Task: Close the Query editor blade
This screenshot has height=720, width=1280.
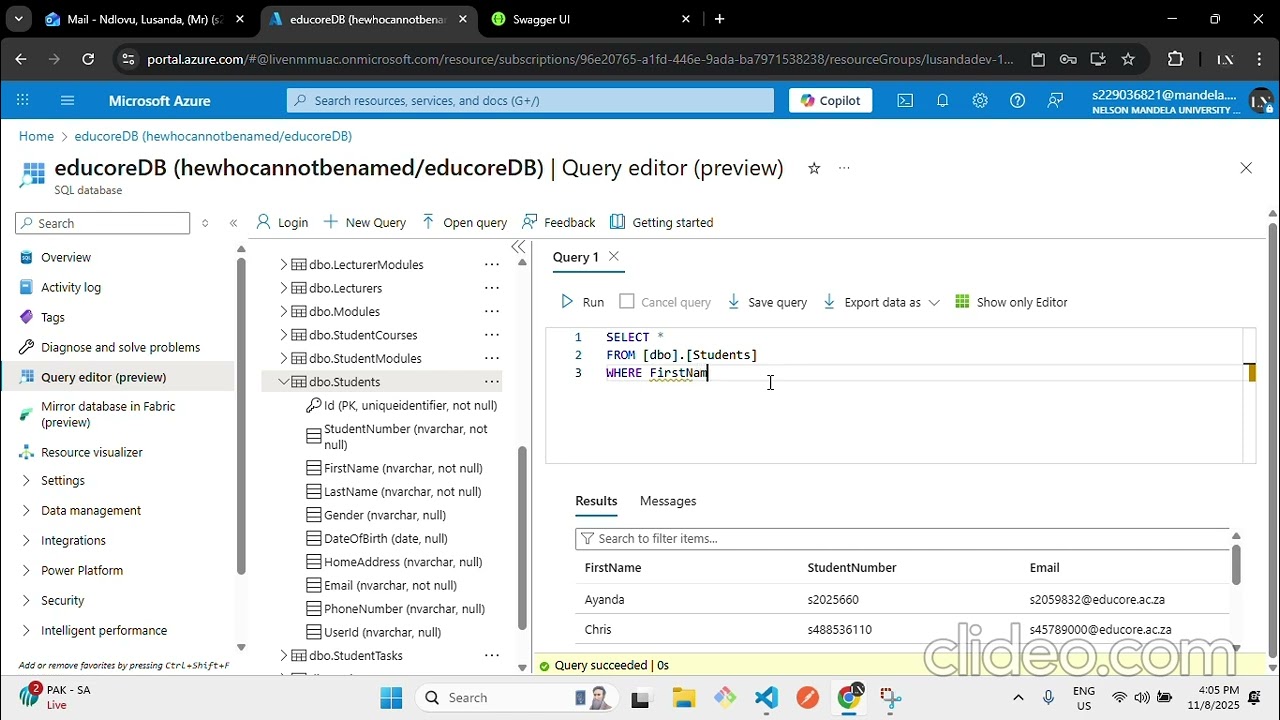Action: [x=1246, y=168]
